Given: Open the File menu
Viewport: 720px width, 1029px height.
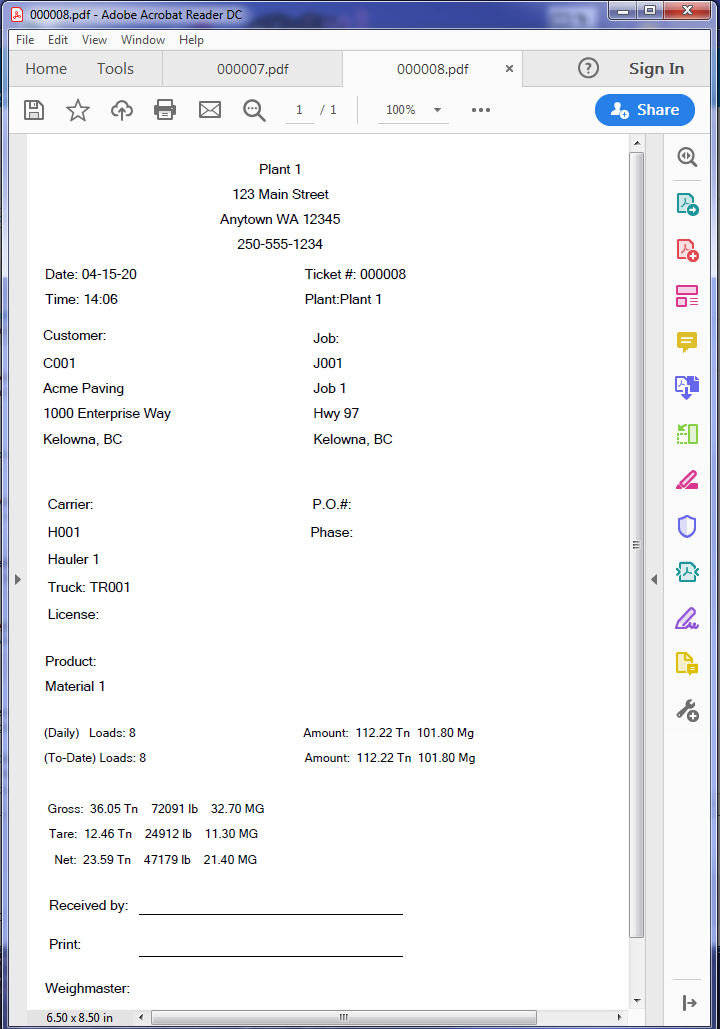Looking at the screenshot, I should click(25, 40).
